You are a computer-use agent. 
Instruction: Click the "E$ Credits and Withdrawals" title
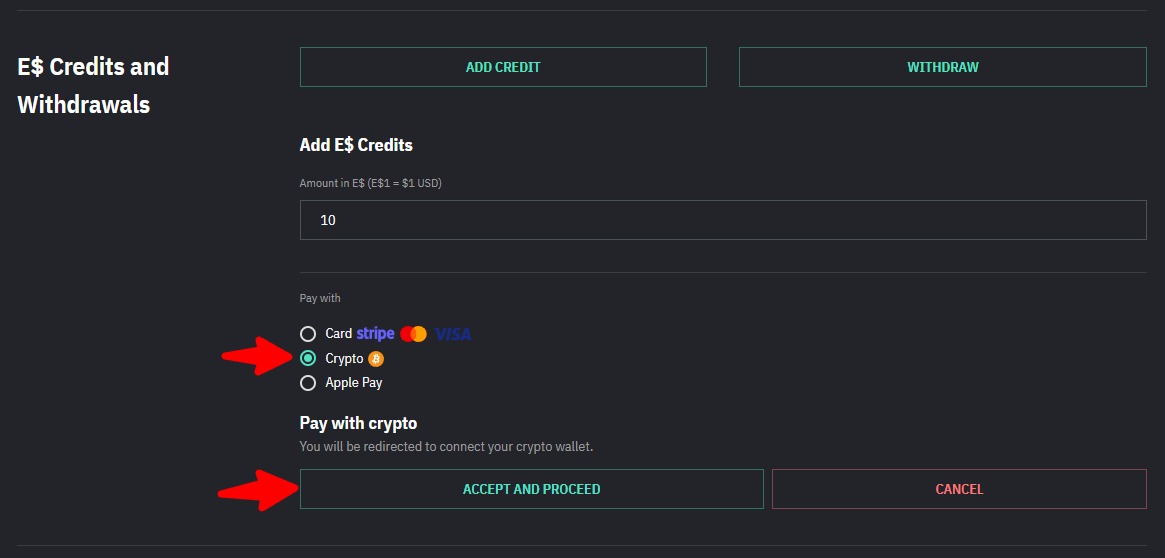pyautogui.click(x=93, y=85)
